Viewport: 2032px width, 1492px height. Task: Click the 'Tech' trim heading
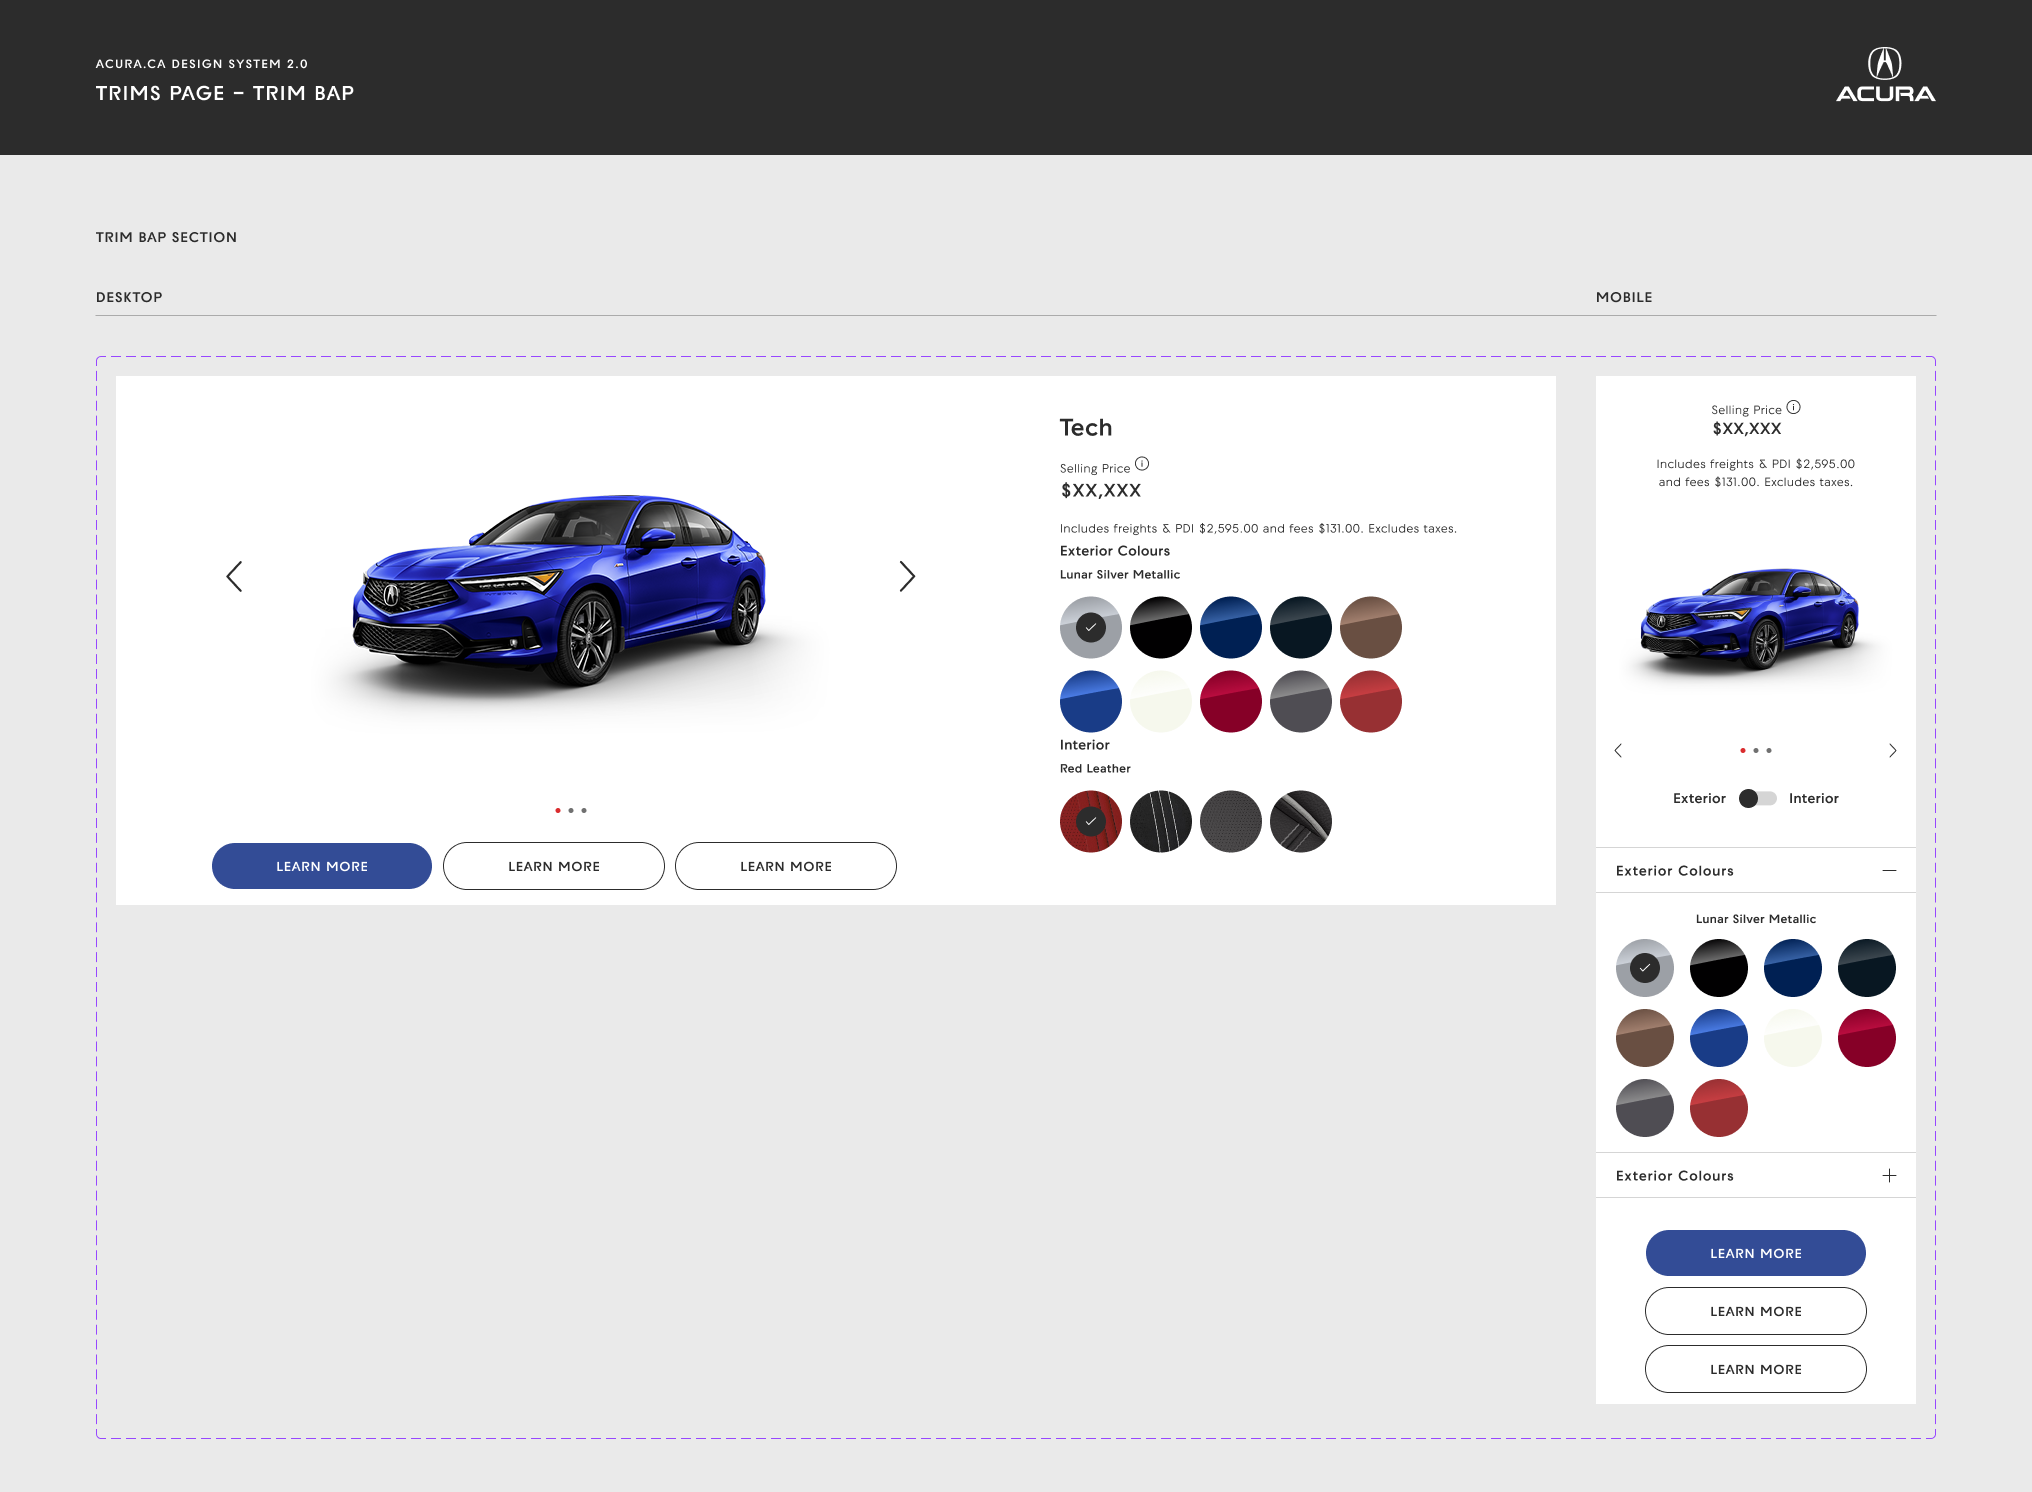click(1086, 428)
